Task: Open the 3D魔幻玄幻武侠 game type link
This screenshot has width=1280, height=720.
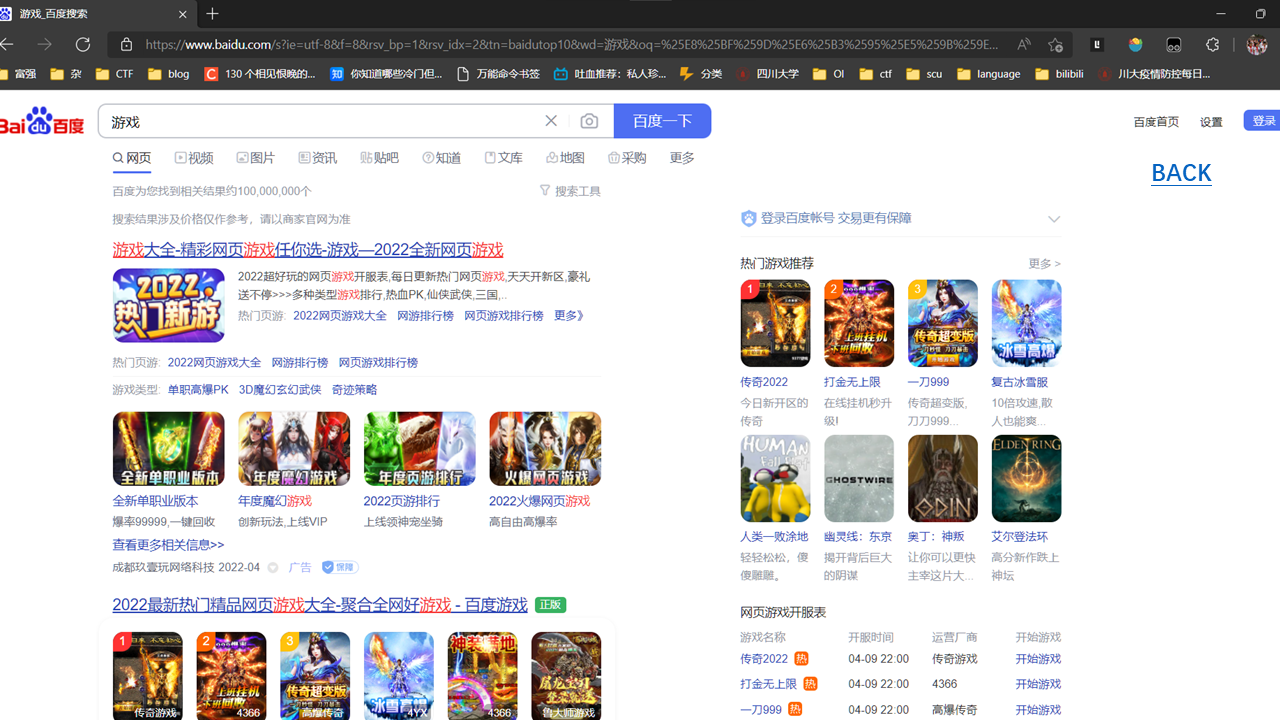Action: [280, 390]
